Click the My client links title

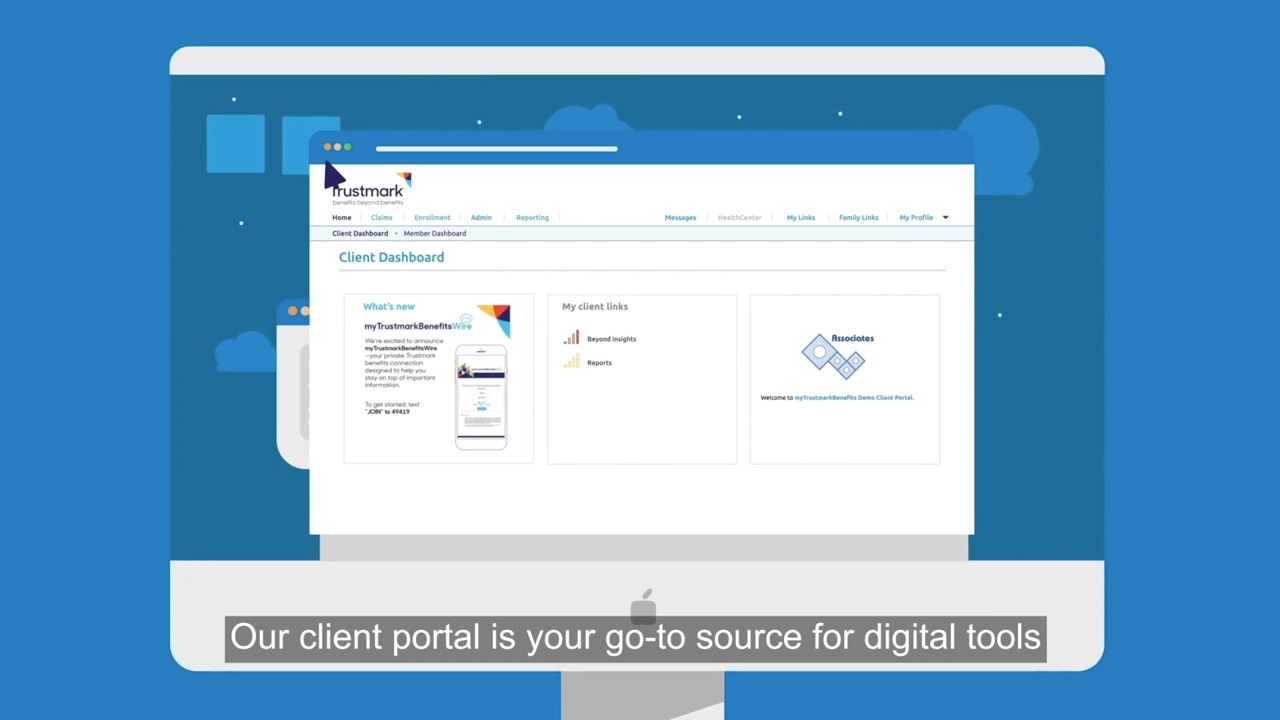point(595,306)
